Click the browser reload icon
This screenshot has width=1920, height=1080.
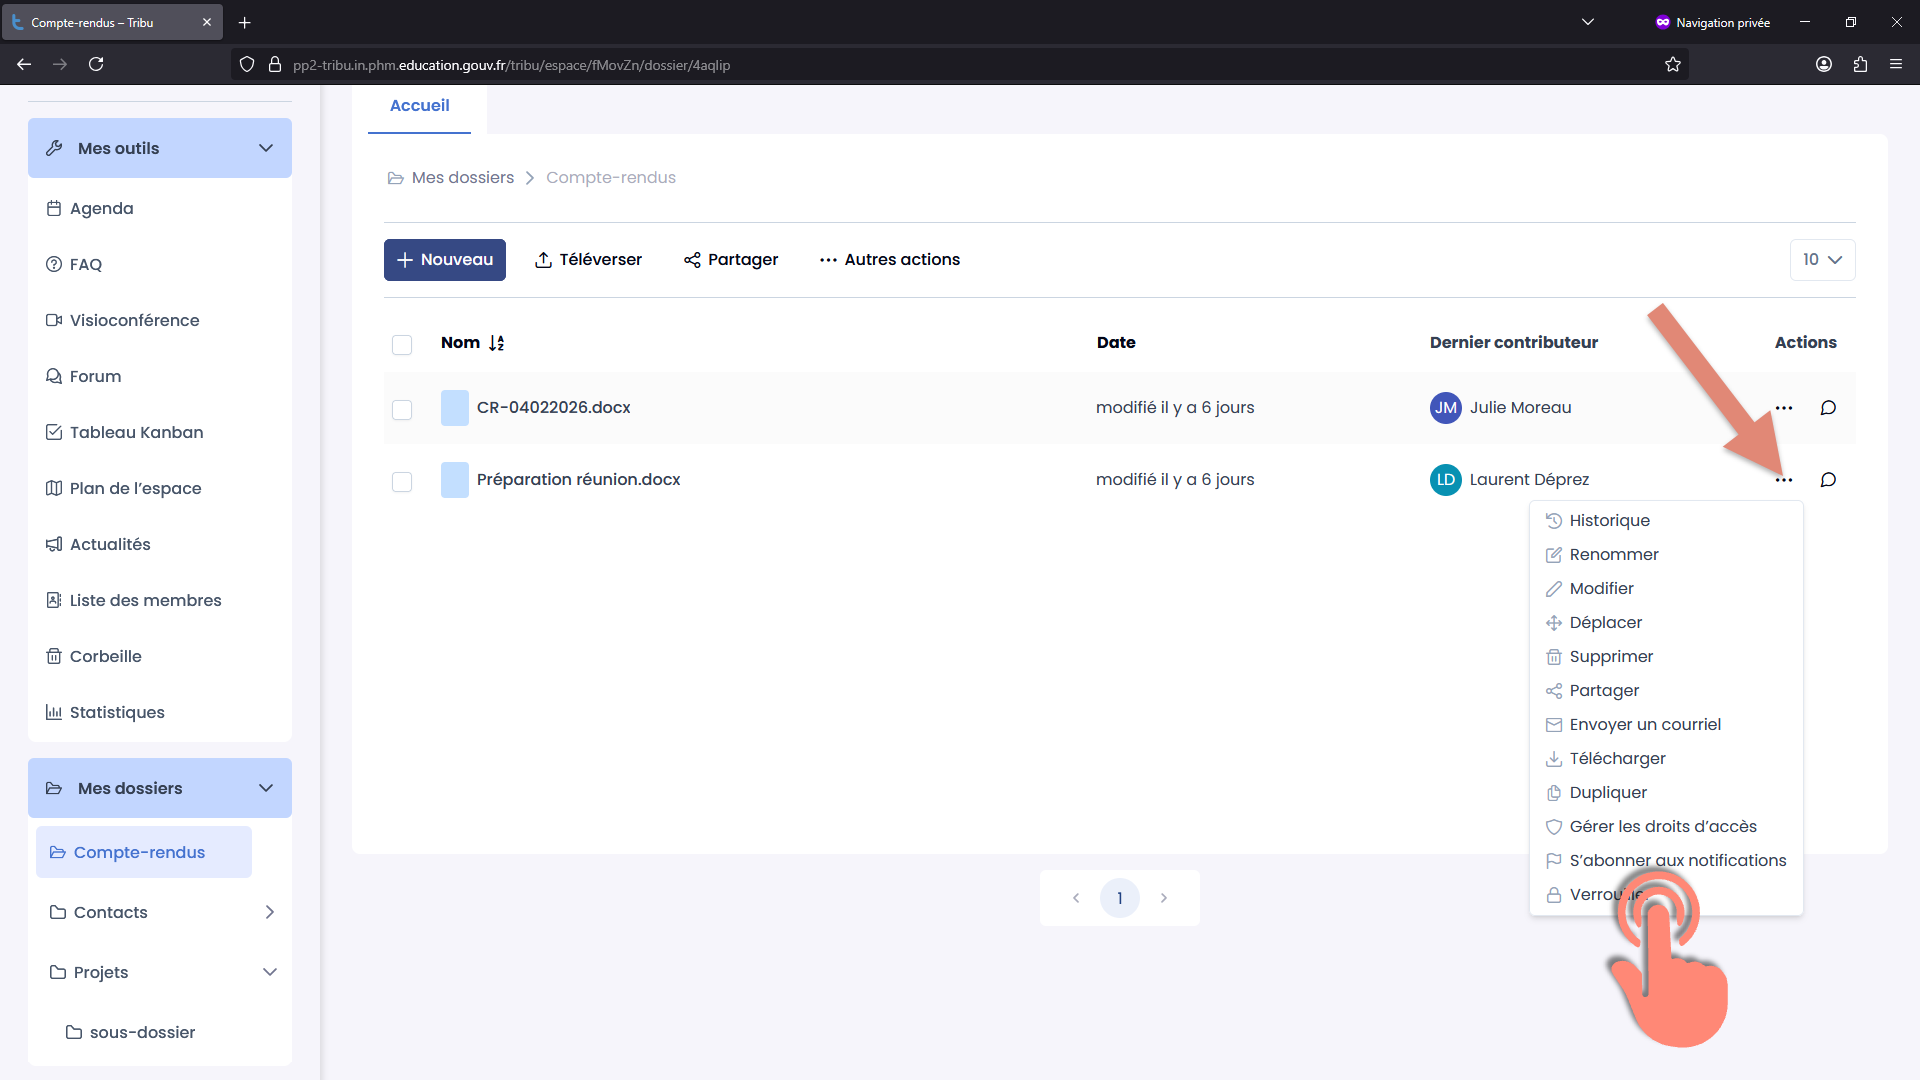[96, 64]
